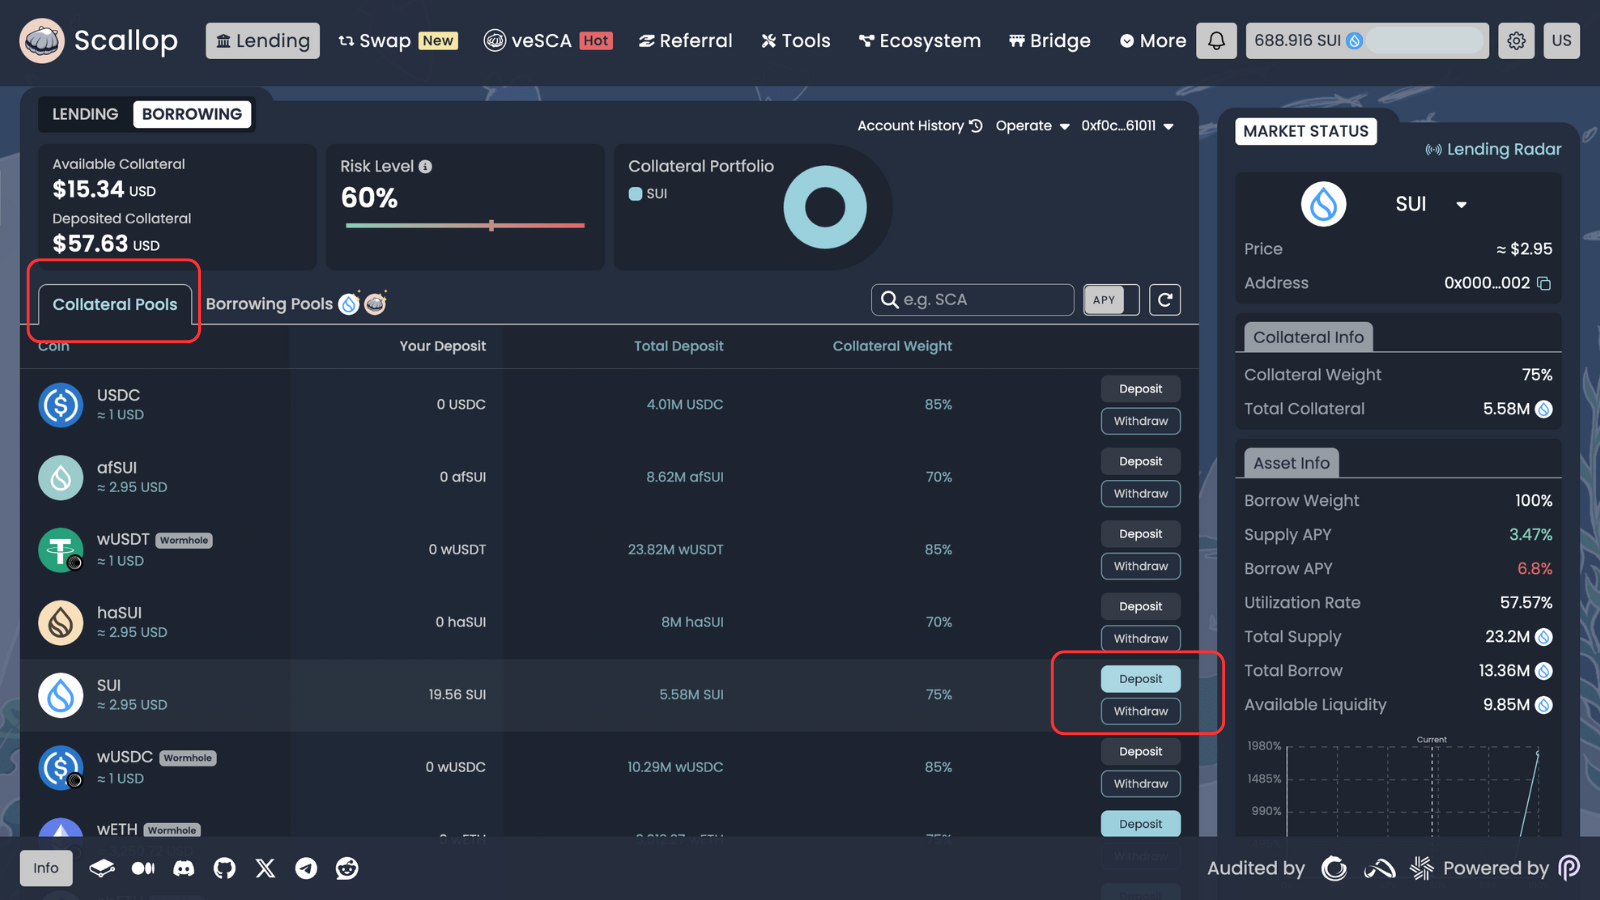Open the Ecosystem menu
This screenshot has width=1600, height=900.
tap(920, 41)
